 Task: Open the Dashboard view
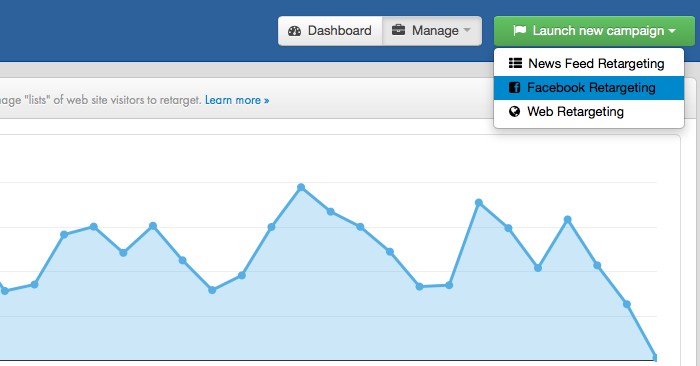(x=330, y=31)
